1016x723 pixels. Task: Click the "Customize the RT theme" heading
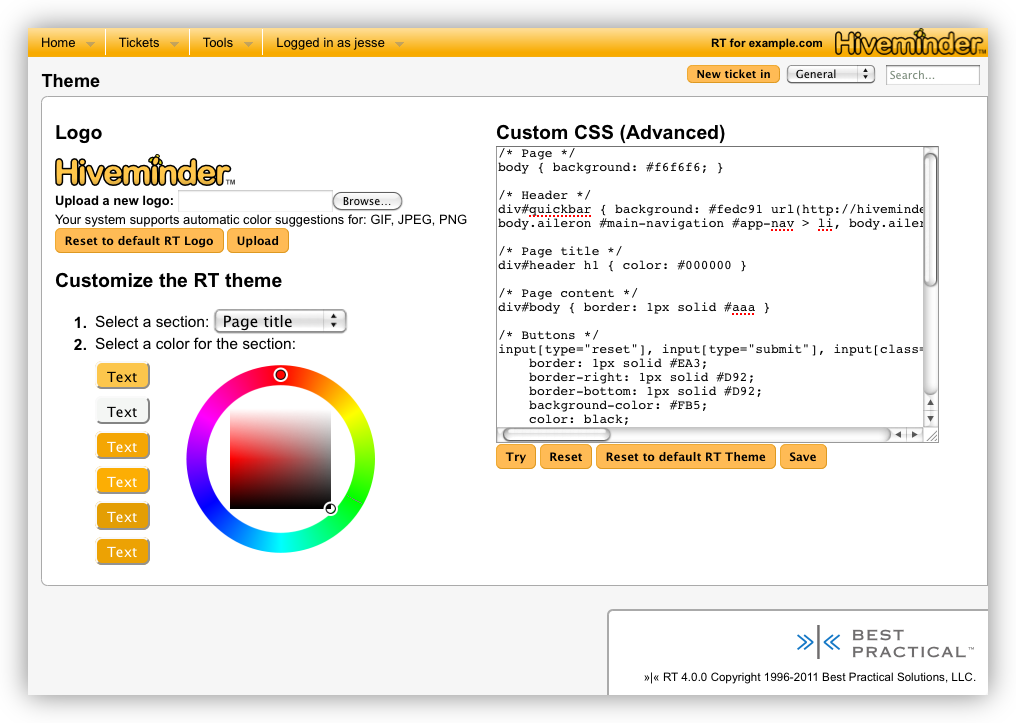click(x=168, y=281)
